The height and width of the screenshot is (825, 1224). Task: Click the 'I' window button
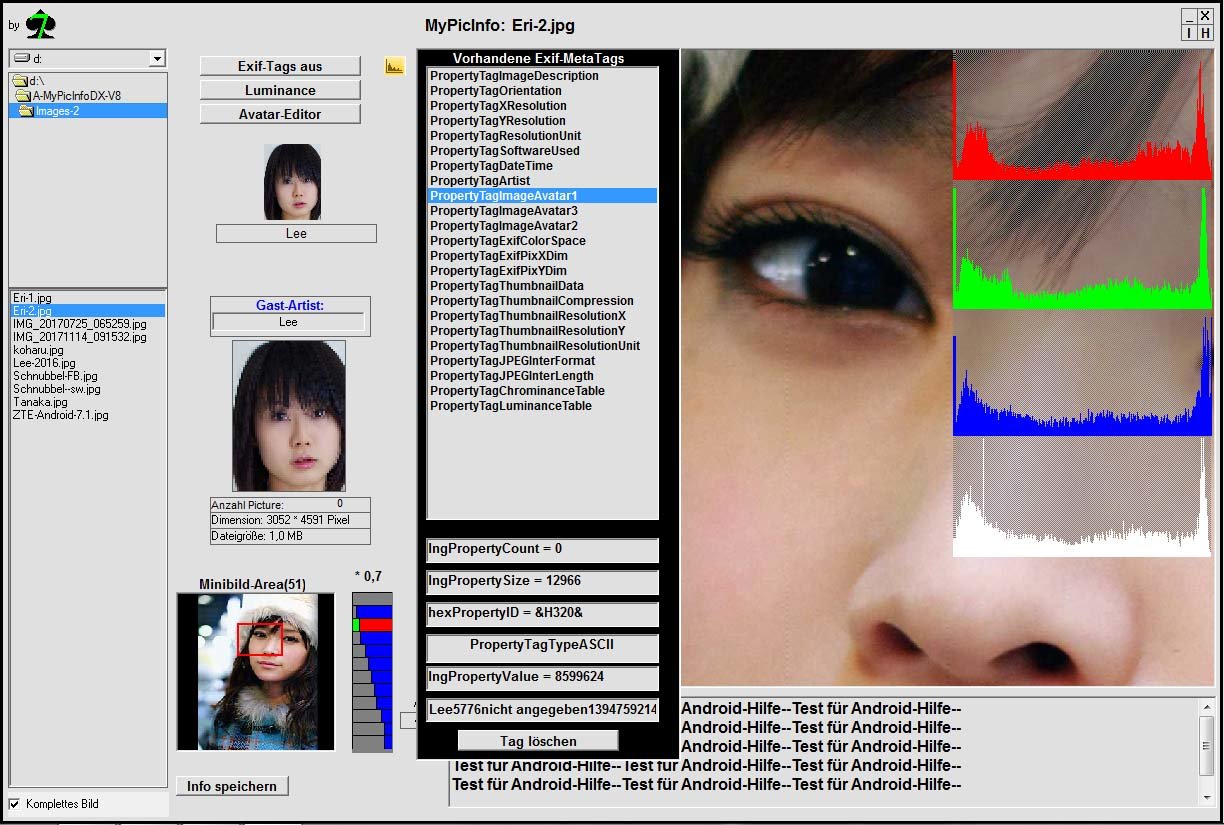1189,32
